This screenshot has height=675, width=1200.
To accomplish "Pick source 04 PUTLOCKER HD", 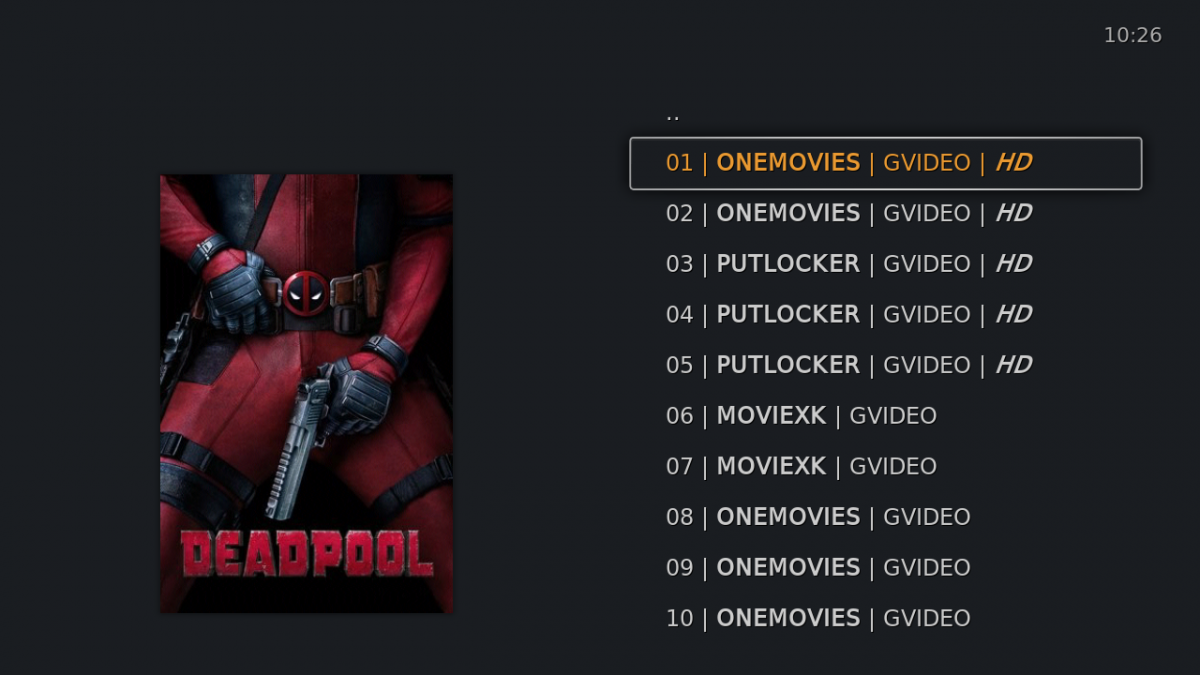I will click(885, 314).
